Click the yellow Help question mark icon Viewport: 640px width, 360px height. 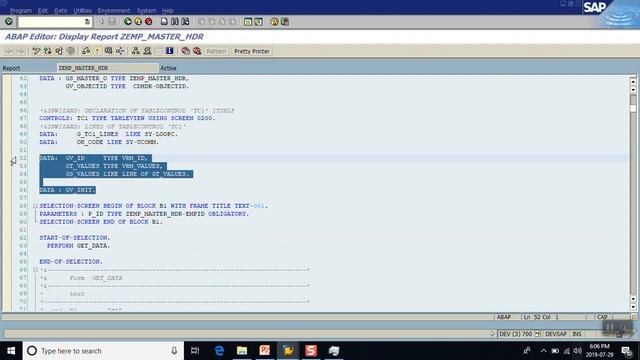pos(274,22)
